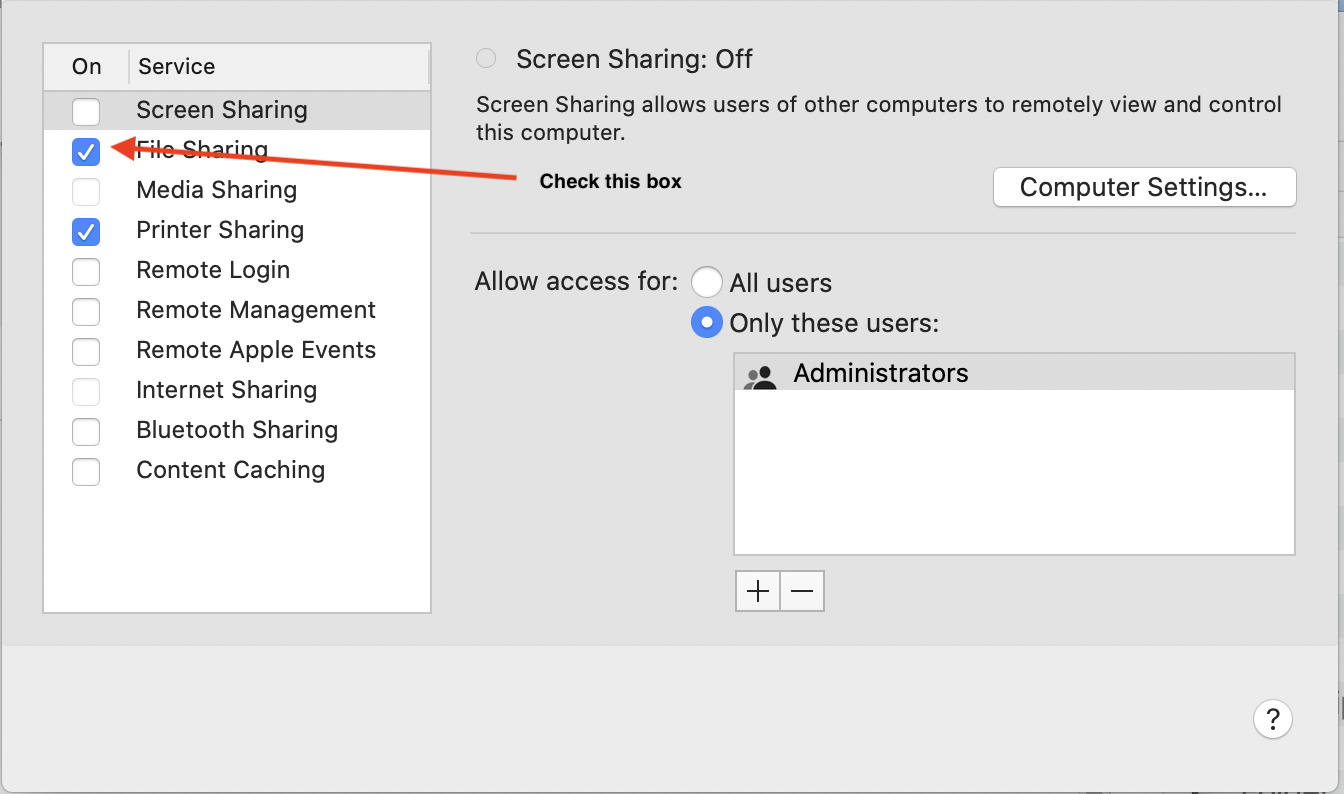Select the Printer Sharing service row

237,230
